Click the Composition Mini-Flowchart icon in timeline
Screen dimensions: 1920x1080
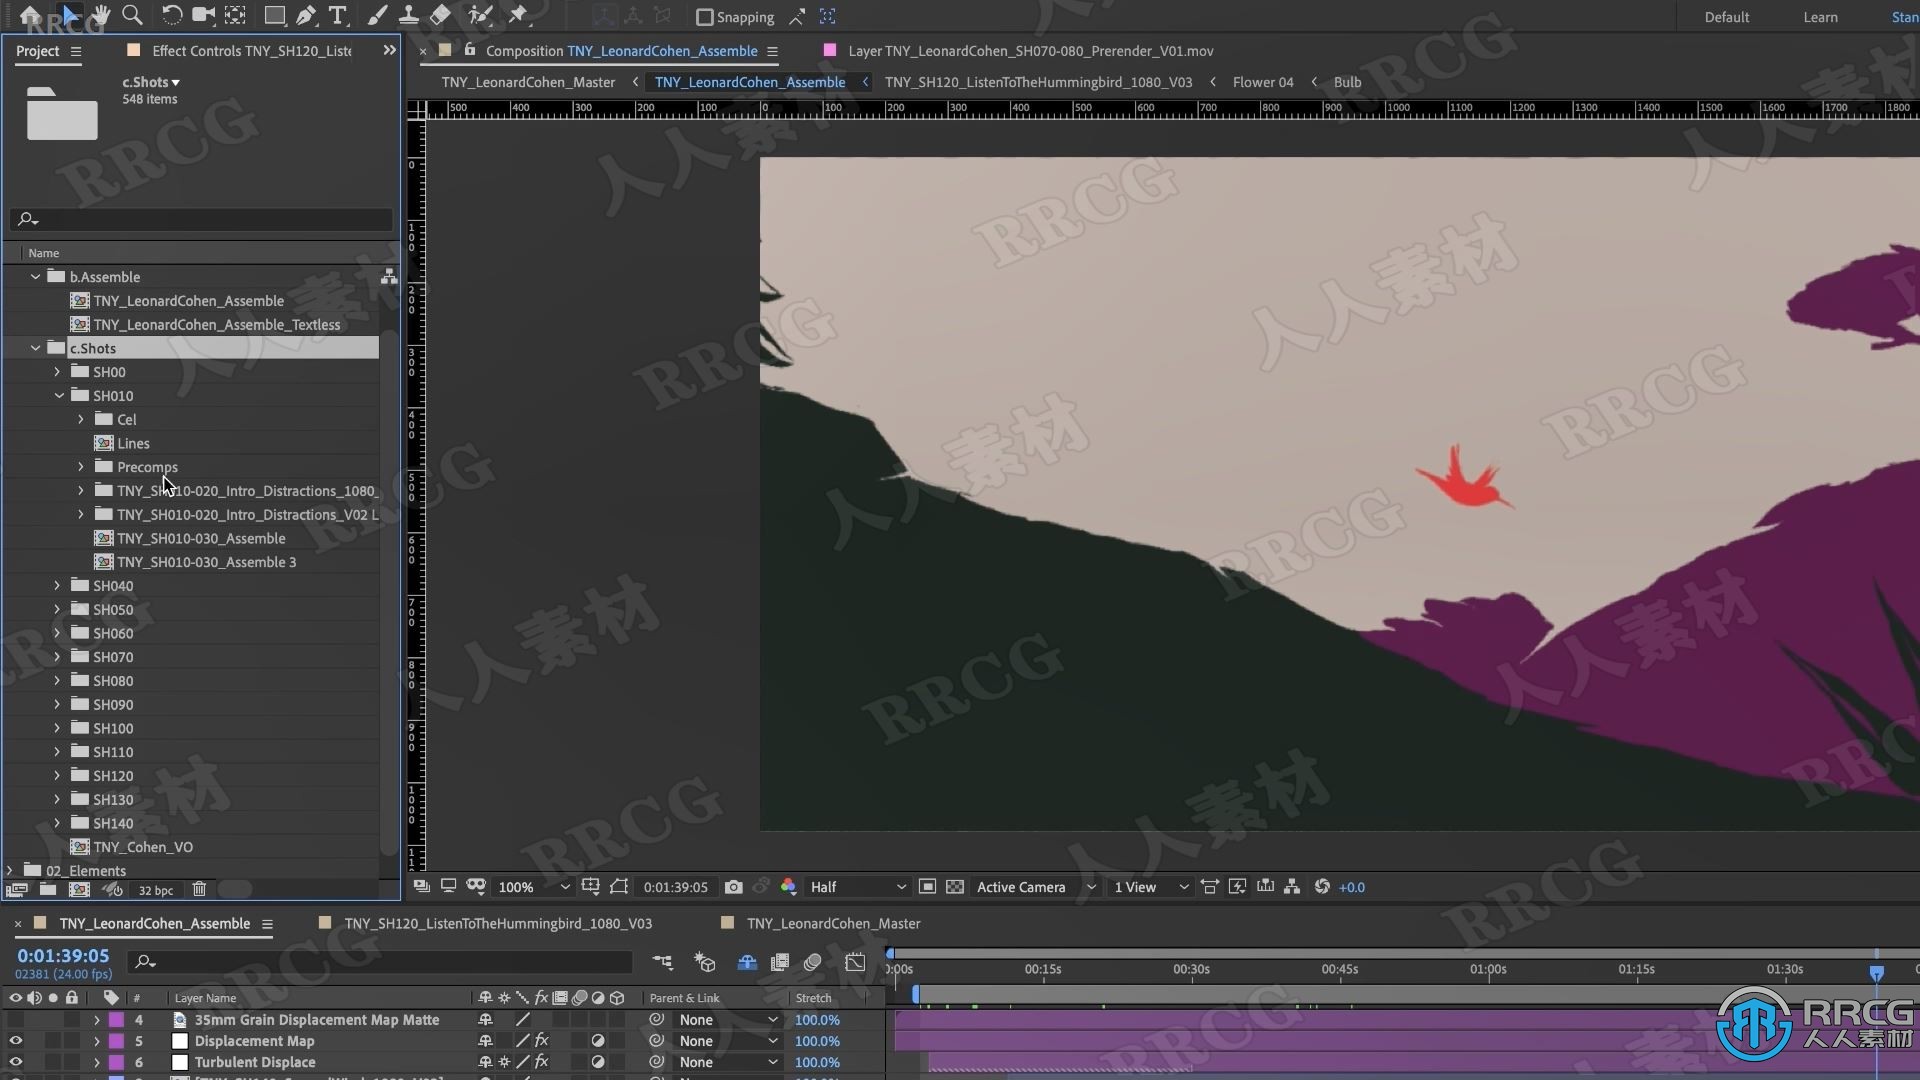point(663,962)
